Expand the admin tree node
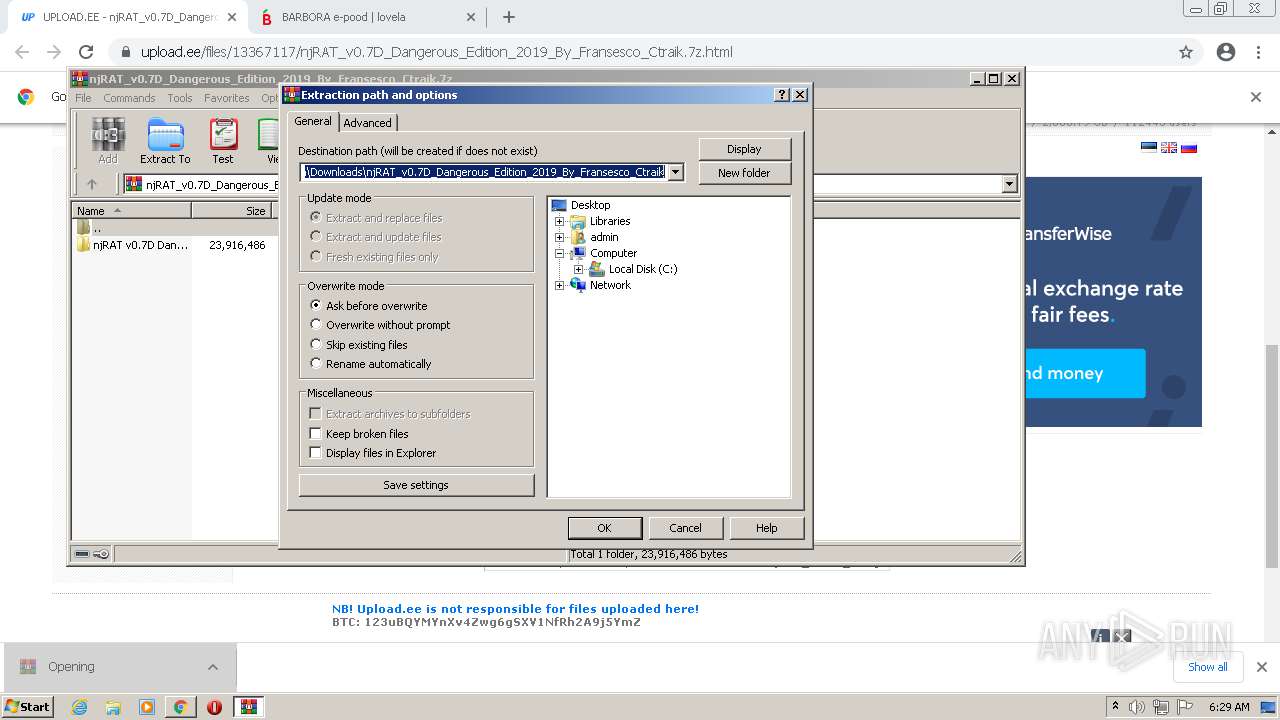The width and height of the screenshot is (1280, 720). click(560, 237)
